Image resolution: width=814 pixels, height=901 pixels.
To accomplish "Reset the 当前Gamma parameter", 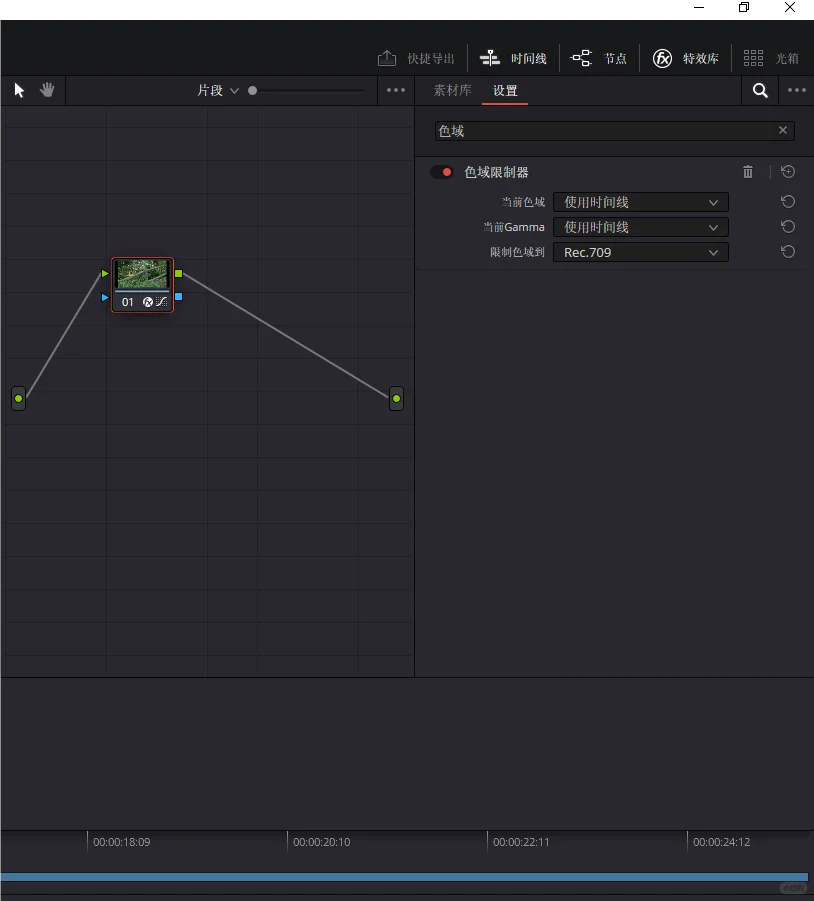I will [788, 226].
